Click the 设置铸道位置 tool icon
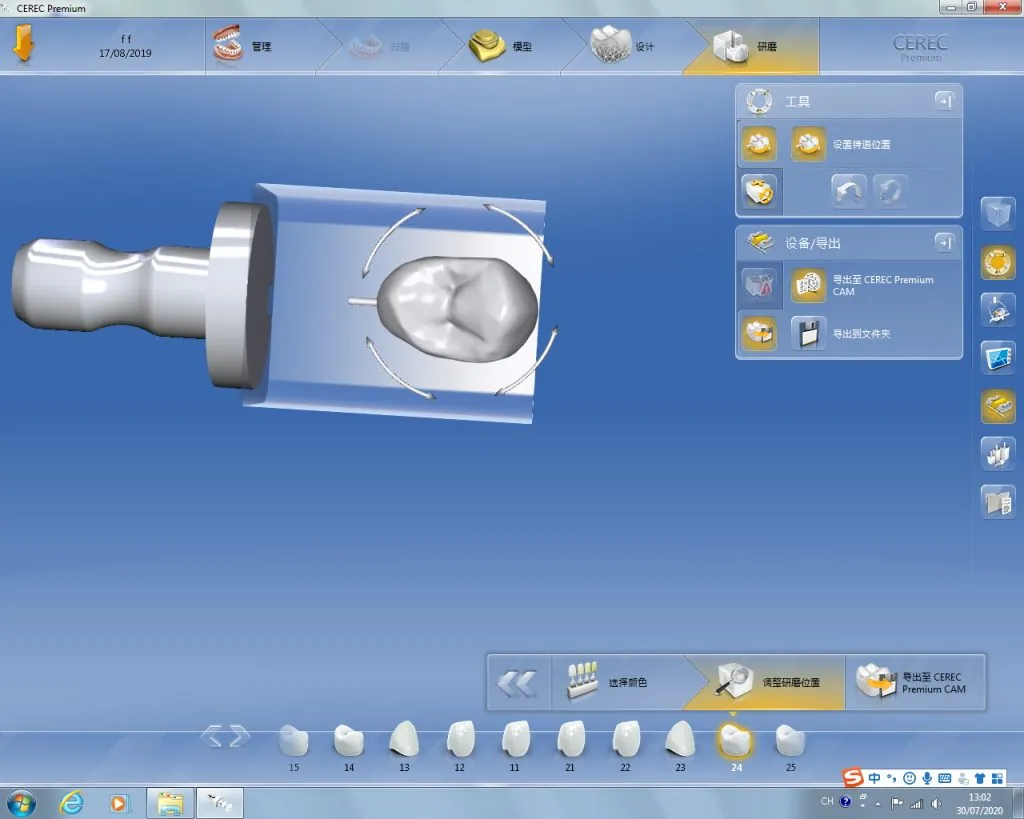The height and width of the screenshot is (819, 1024). point(808,144)
